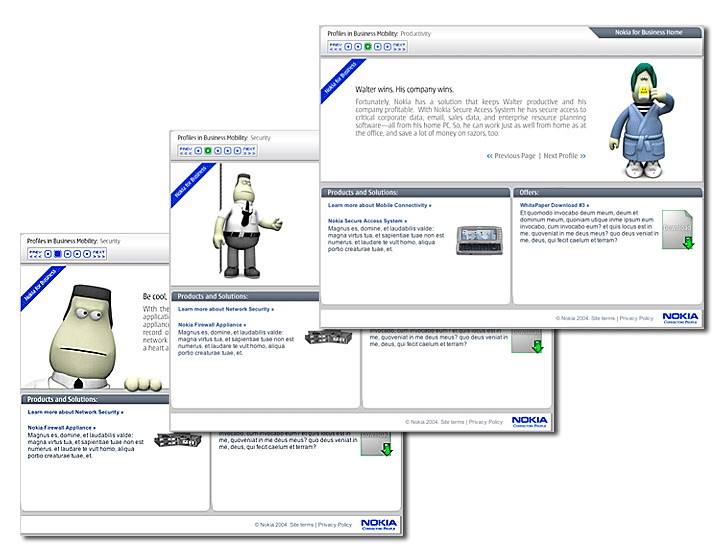Click Walter character in blue bathrobe
The image size is (724, 558).
click(642, 120)
